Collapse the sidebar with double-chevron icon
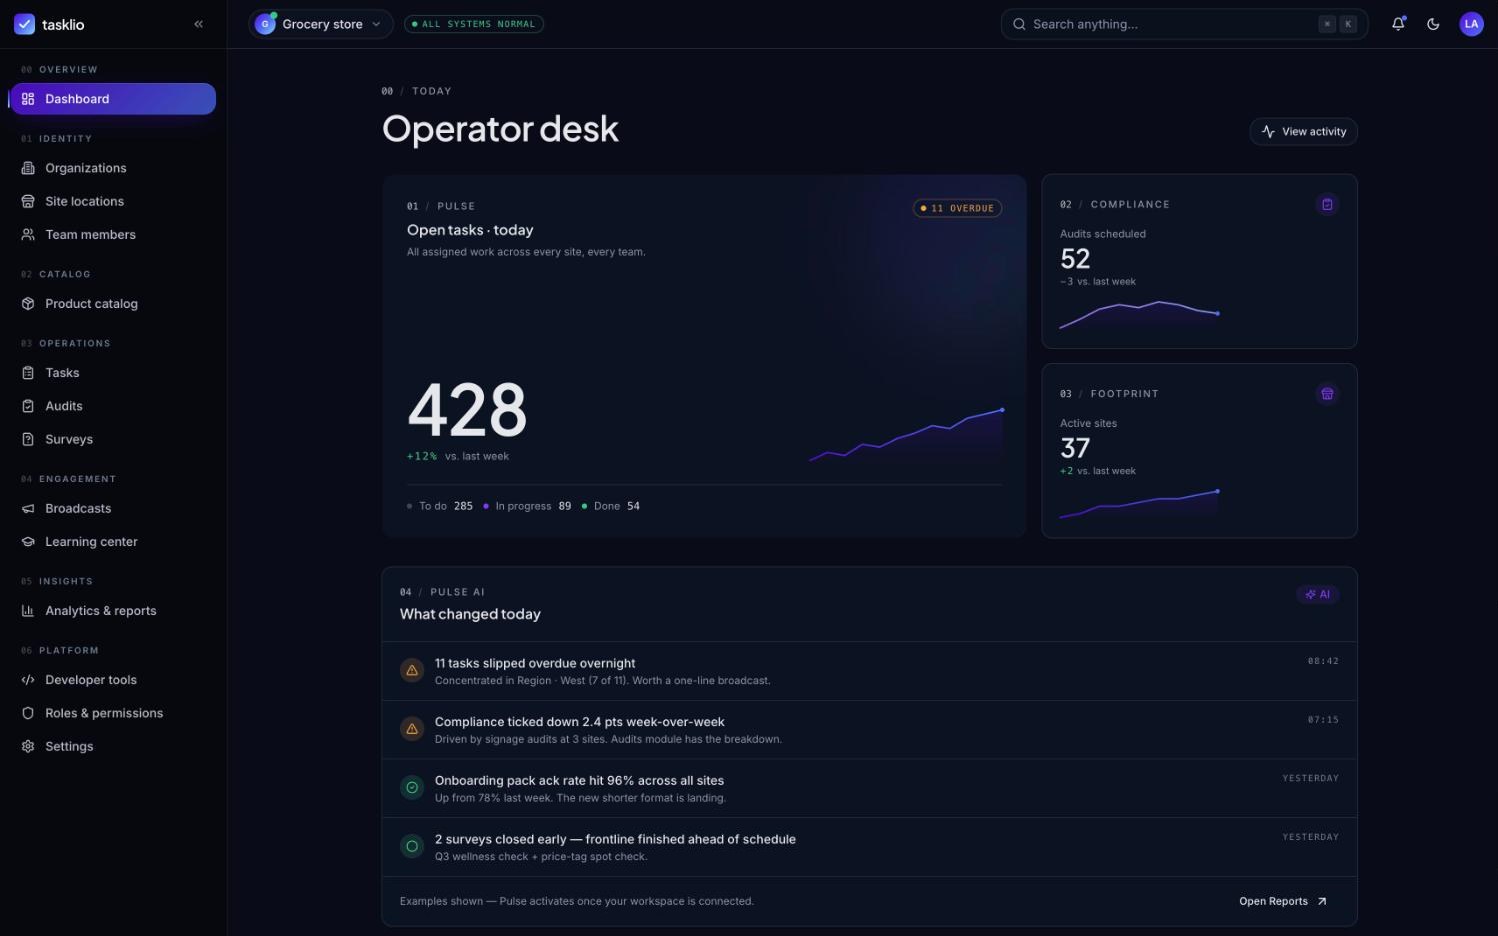The width and height of the screenshot is (1498, 936). [198, 24]
